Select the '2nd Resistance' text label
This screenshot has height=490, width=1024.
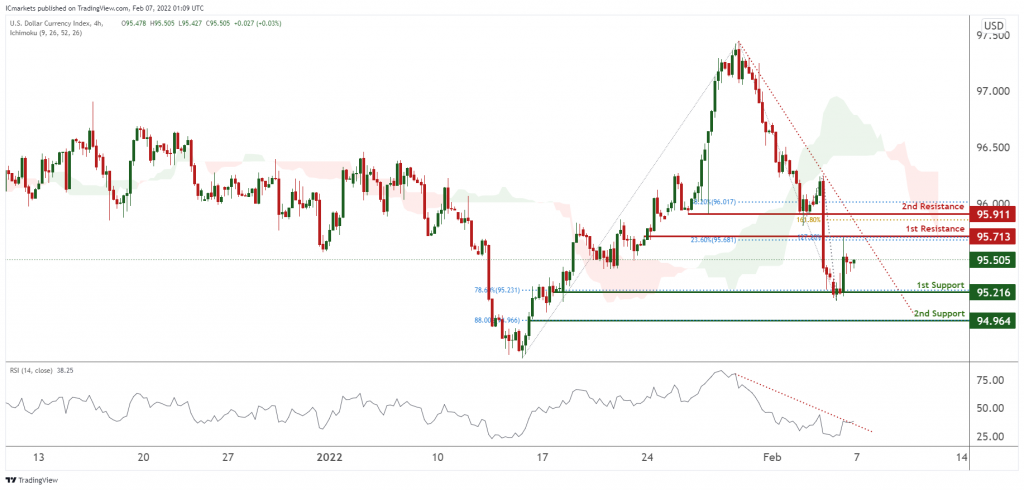(x=933, y=206)
